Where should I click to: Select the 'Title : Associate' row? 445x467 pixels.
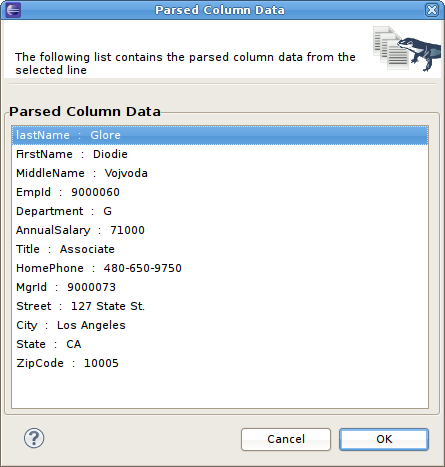[x=220, y=249]
